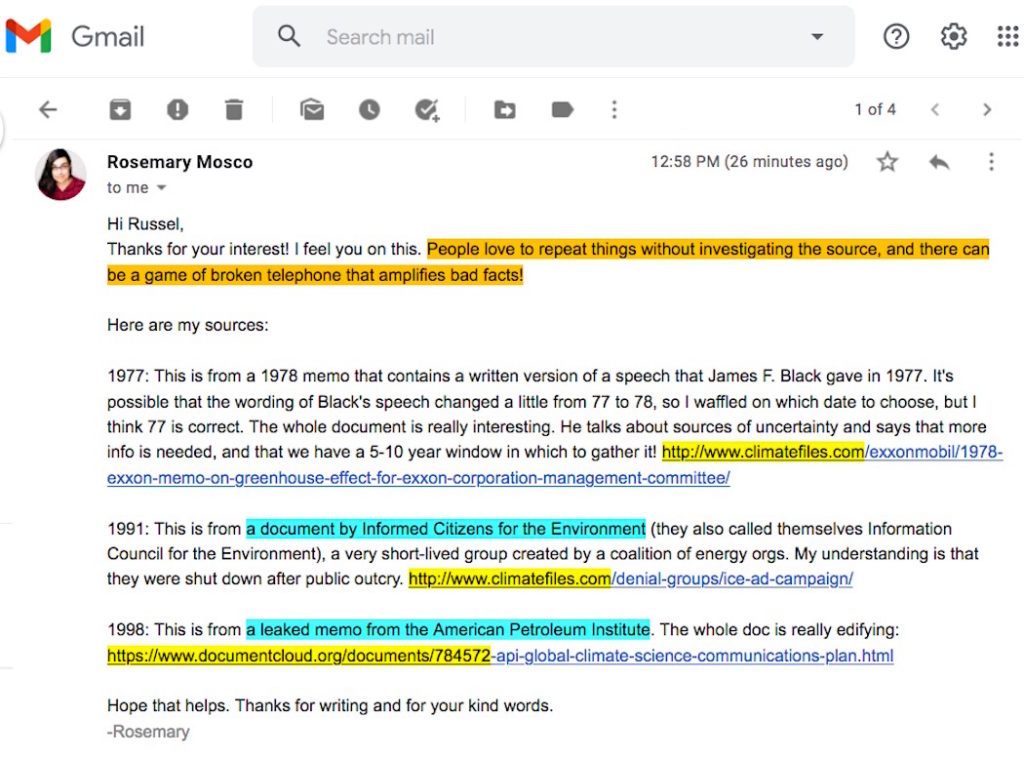Viewport: 1024px width, 757px height.
Task: Reply to Rosemary's email
Action: [939, 162]
